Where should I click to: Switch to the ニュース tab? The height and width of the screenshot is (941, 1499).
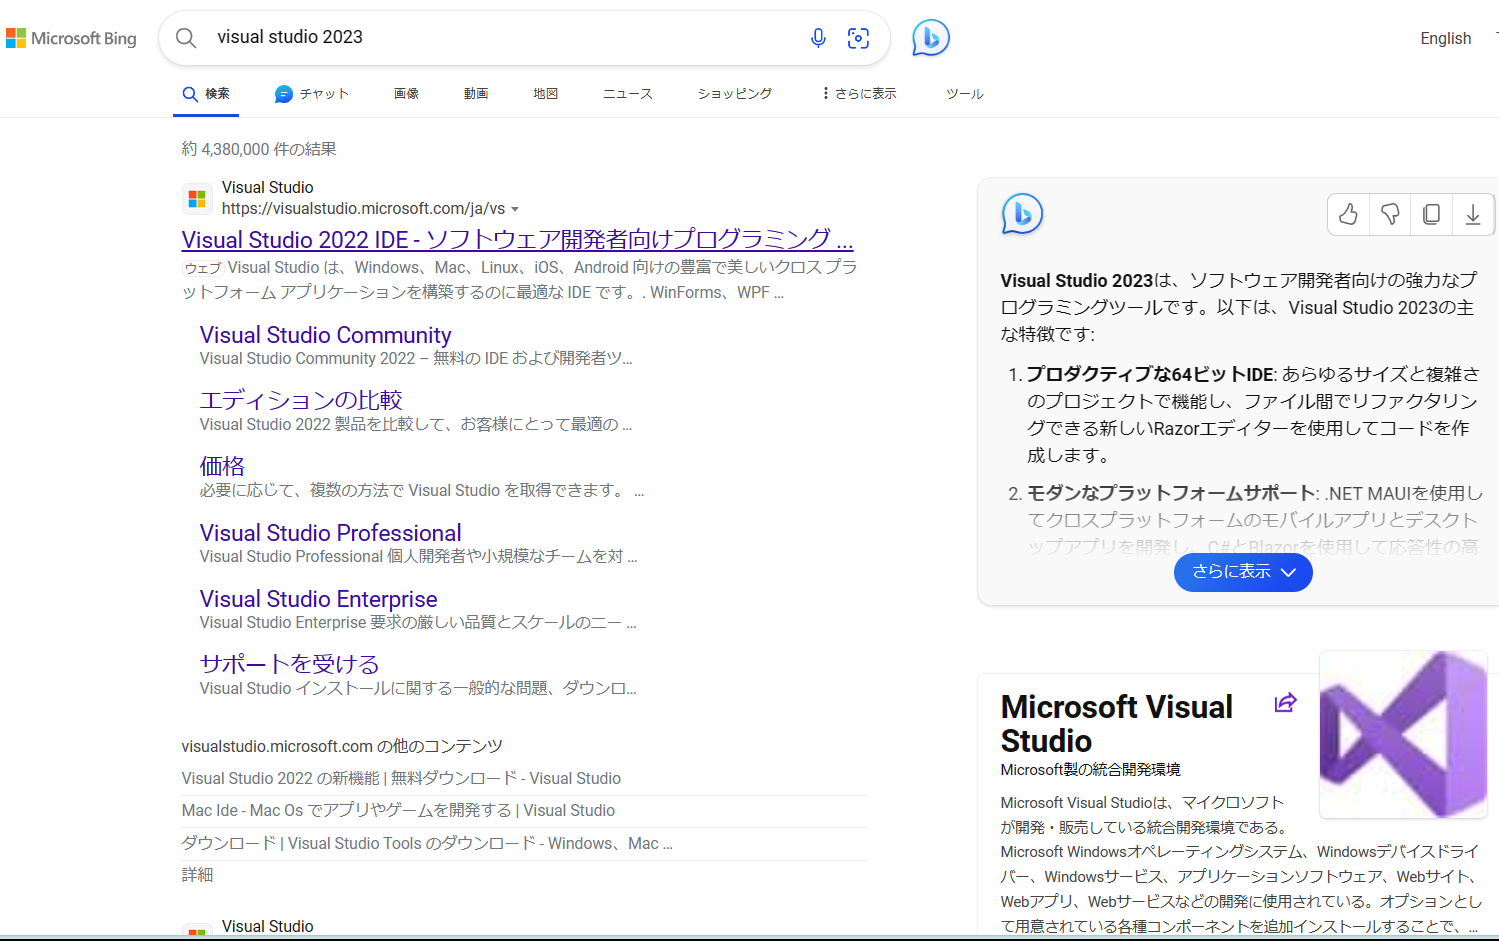[628, 93]
